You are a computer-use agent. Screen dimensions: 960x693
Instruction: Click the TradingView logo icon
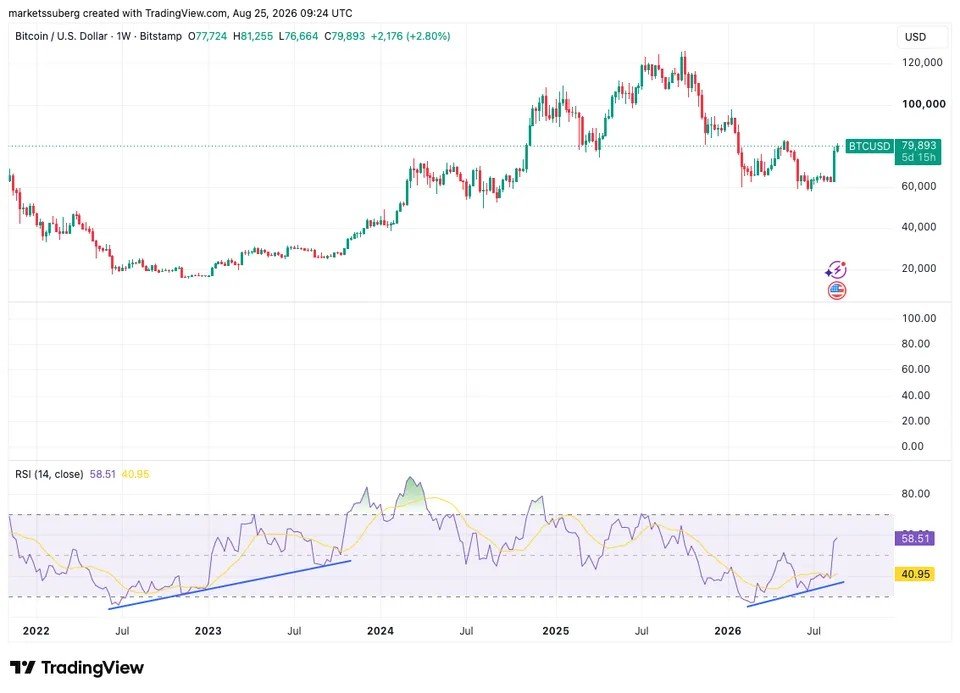pos(23,667)
